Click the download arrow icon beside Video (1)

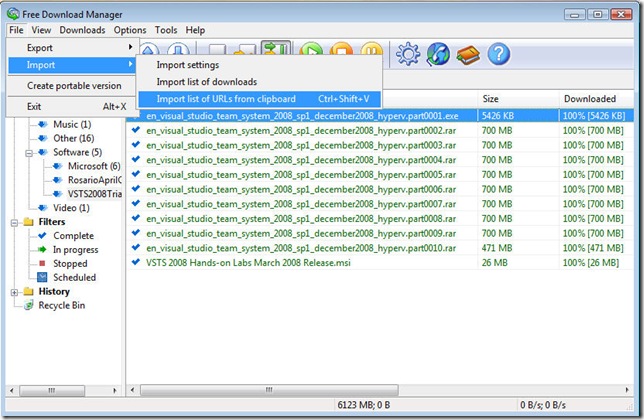tap(42, 208)
